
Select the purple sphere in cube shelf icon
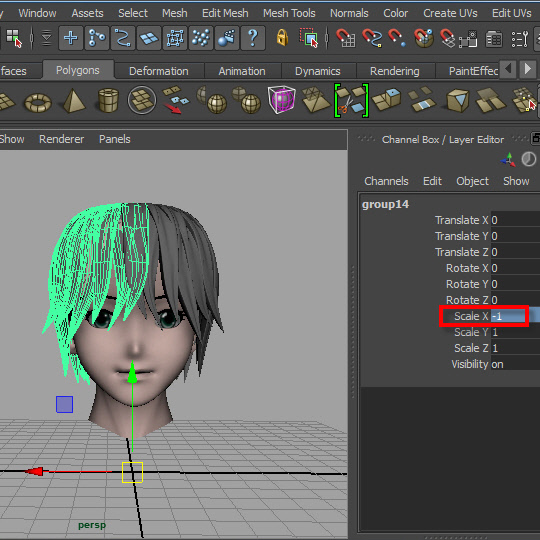(x=281, y=100)
